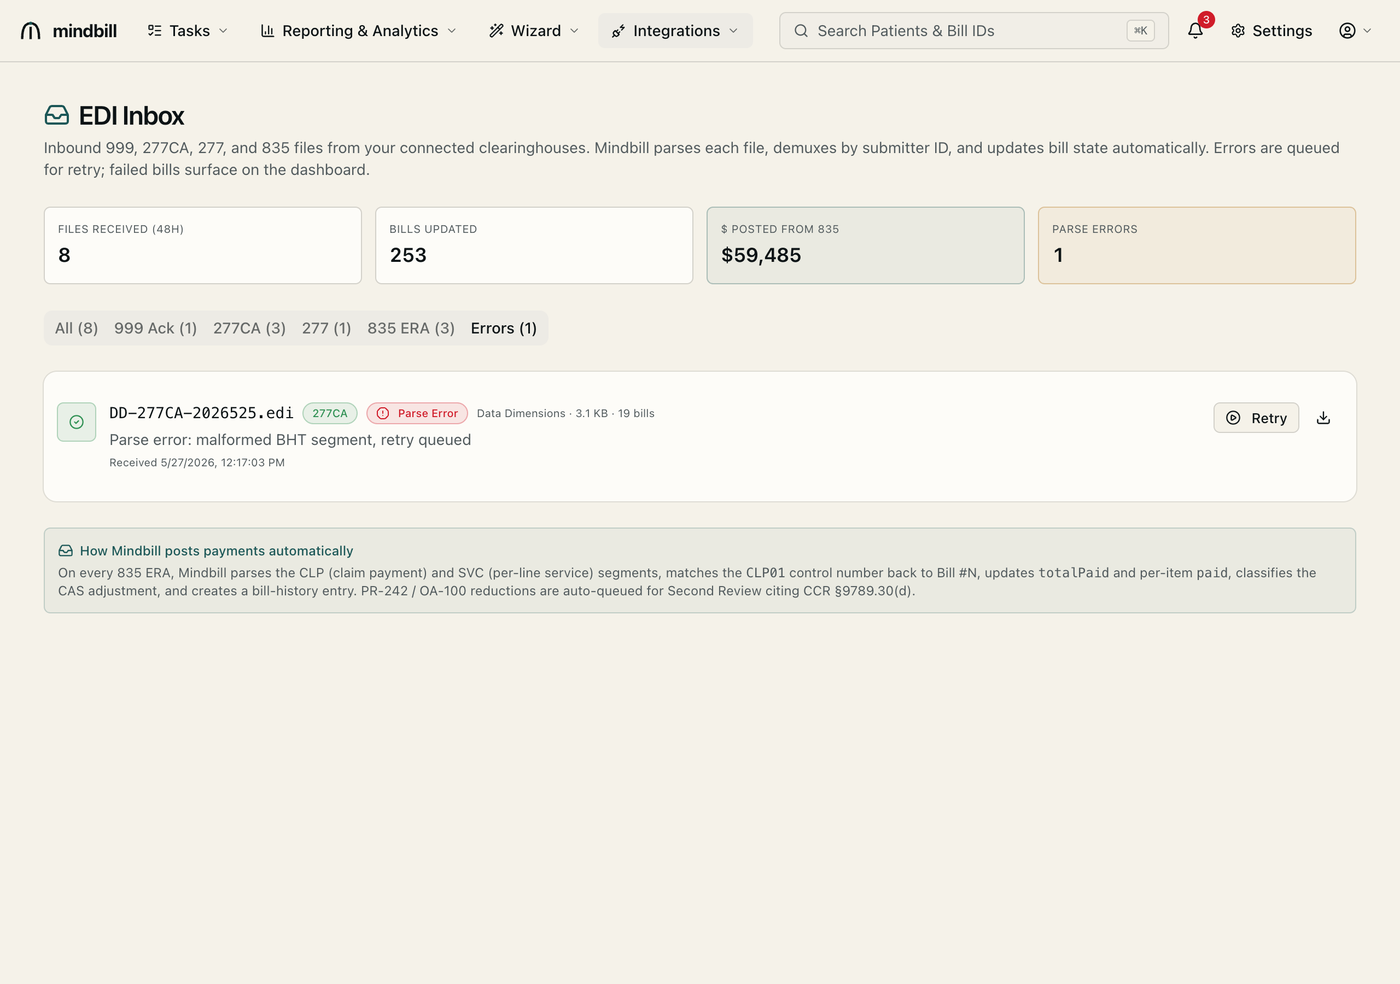Open Settings

(1271, 31)
